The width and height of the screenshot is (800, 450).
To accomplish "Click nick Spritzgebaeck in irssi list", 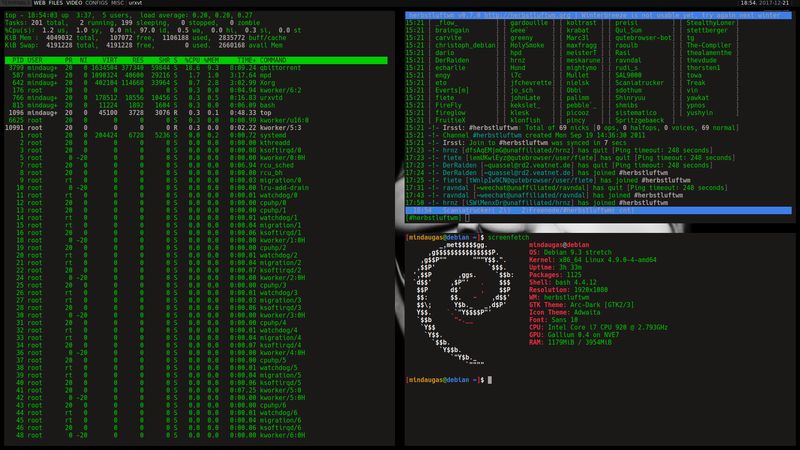I will click(639, 120).
